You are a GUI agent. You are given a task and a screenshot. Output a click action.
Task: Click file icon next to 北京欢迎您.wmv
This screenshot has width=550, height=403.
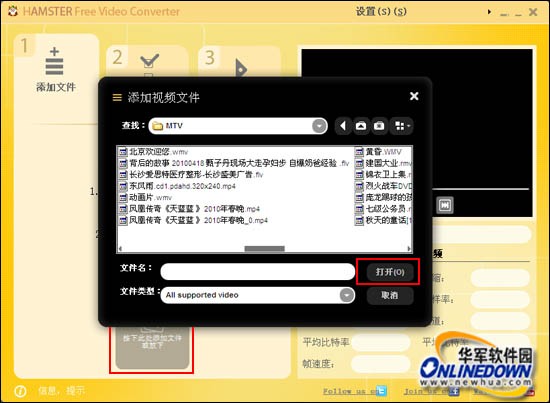(122, 152)
